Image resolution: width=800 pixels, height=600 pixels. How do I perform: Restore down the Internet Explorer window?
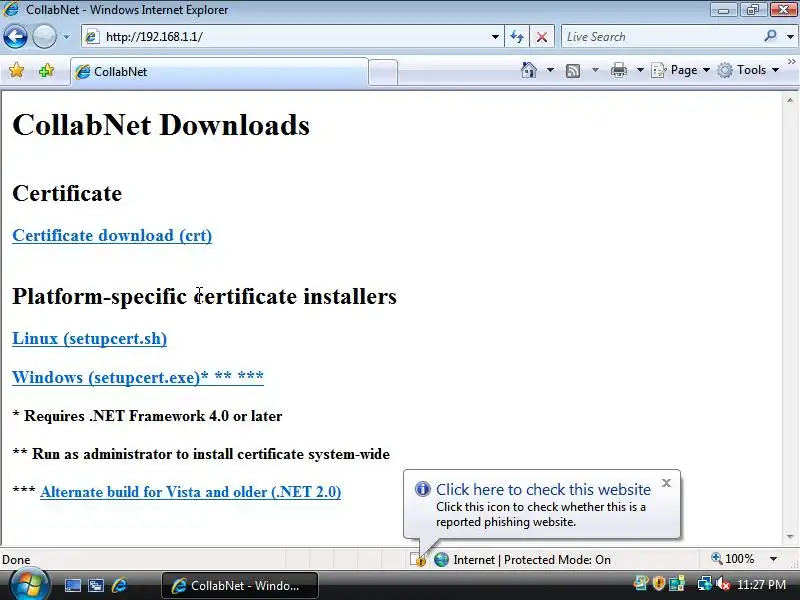[752, 10]
